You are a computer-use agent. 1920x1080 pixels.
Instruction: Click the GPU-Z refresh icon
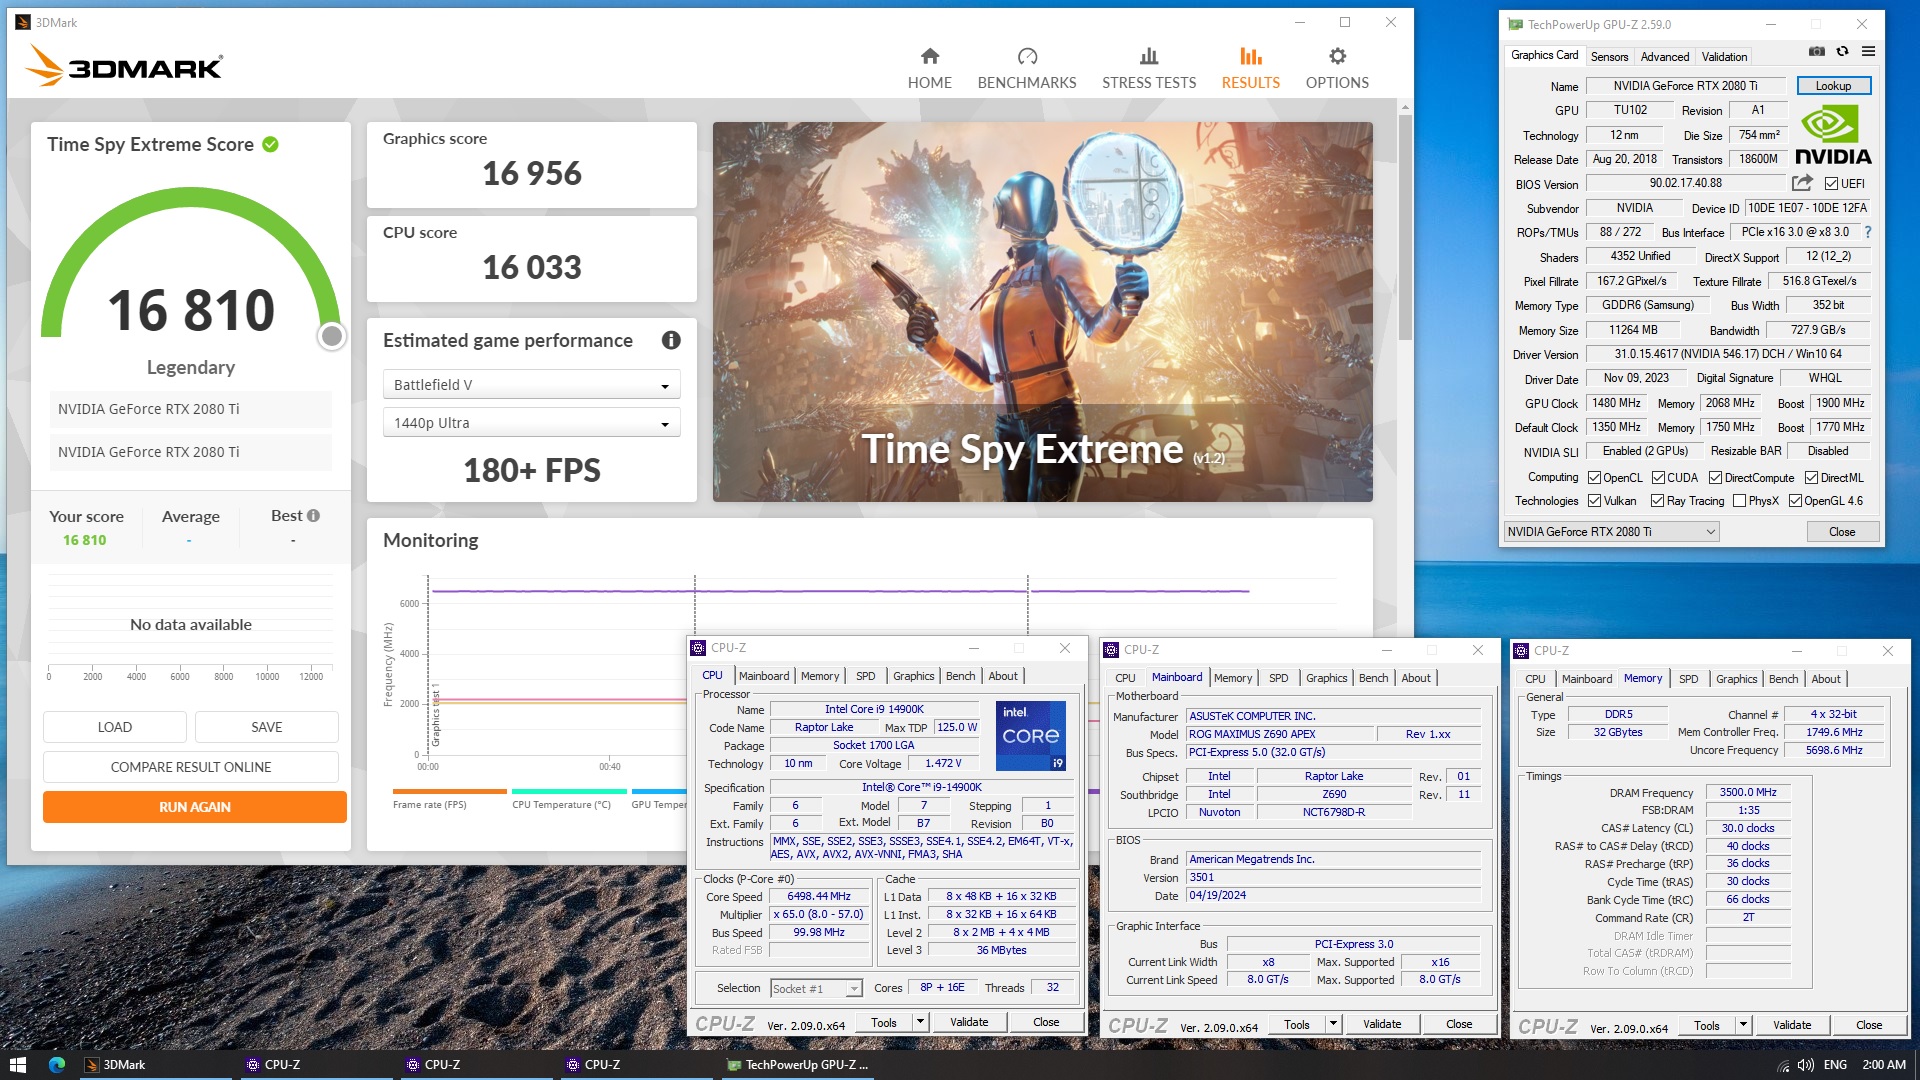(1842, 51)
